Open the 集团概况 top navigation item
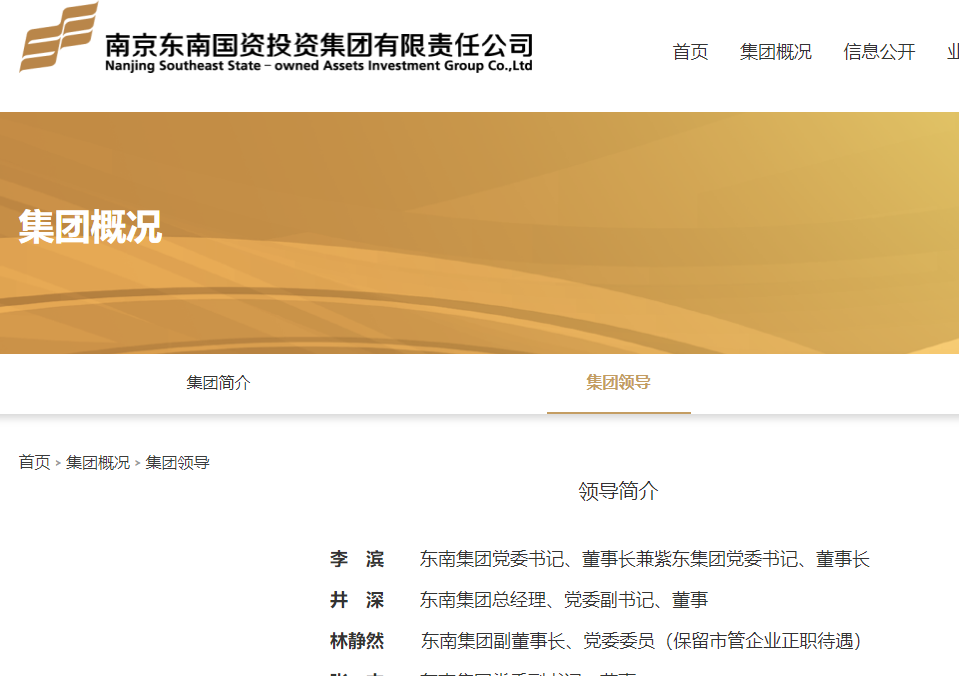Screen dimensions: 959x676 [776, 52]
